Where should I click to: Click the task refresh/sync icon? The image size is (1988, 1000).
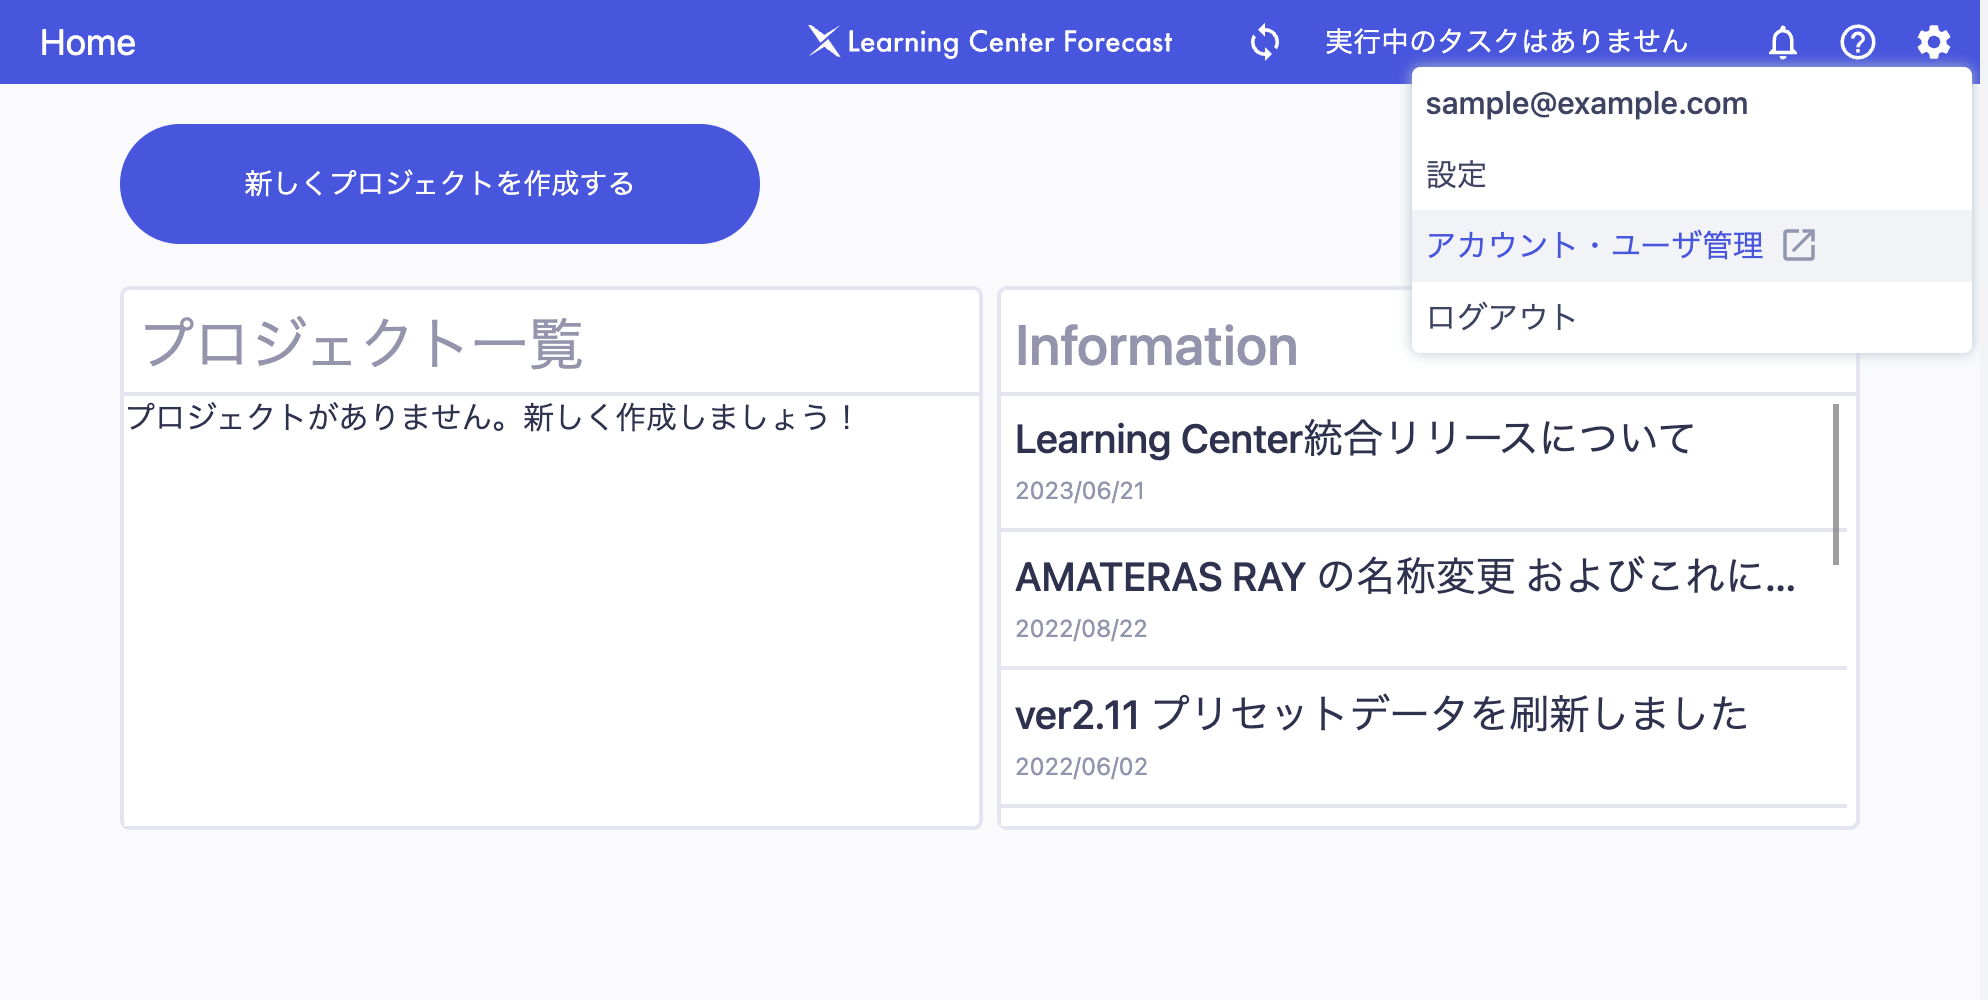[1264, 42]
